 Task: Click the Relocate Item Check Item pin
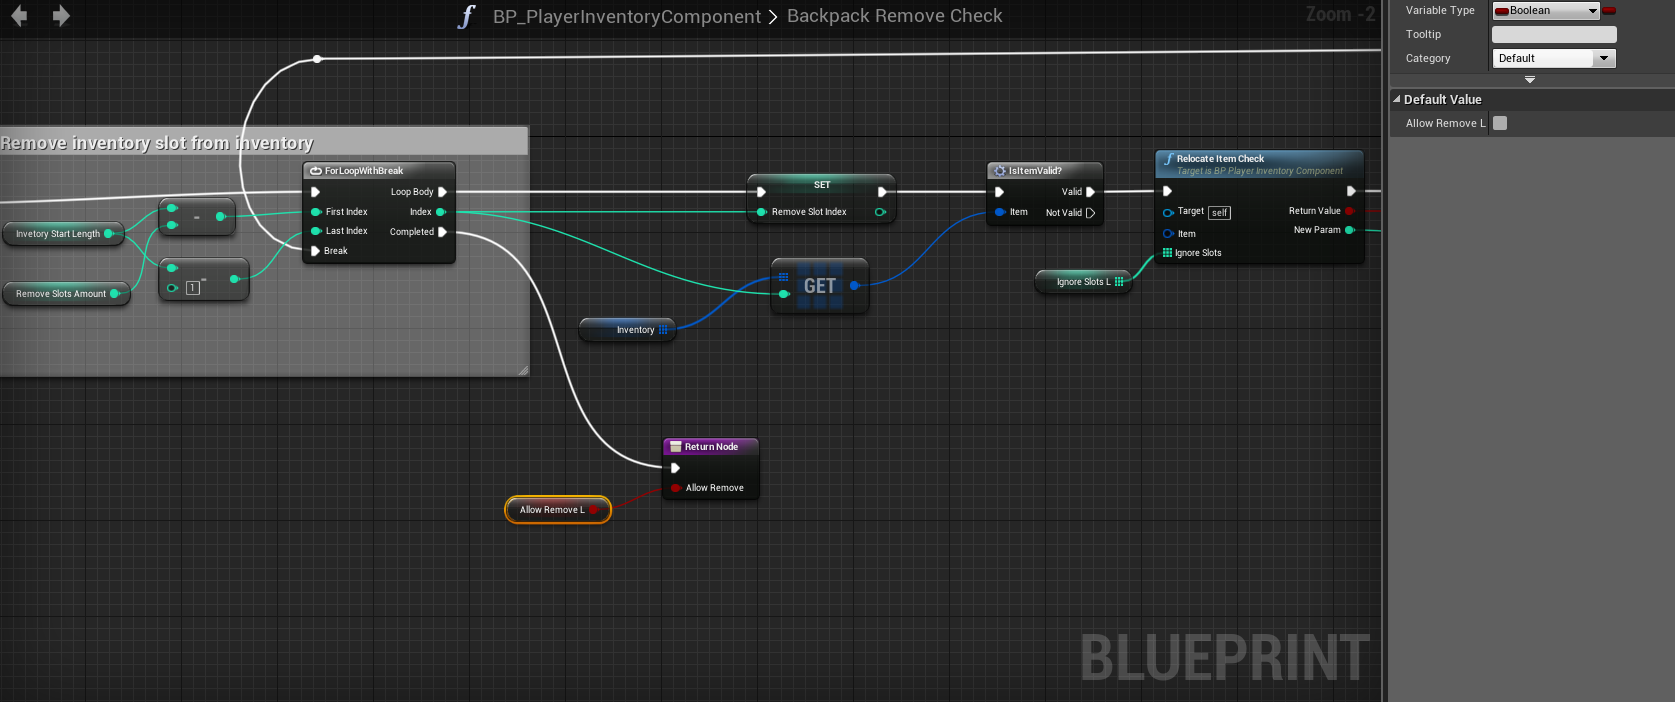pyautogui.click(x=1168, y=234)
